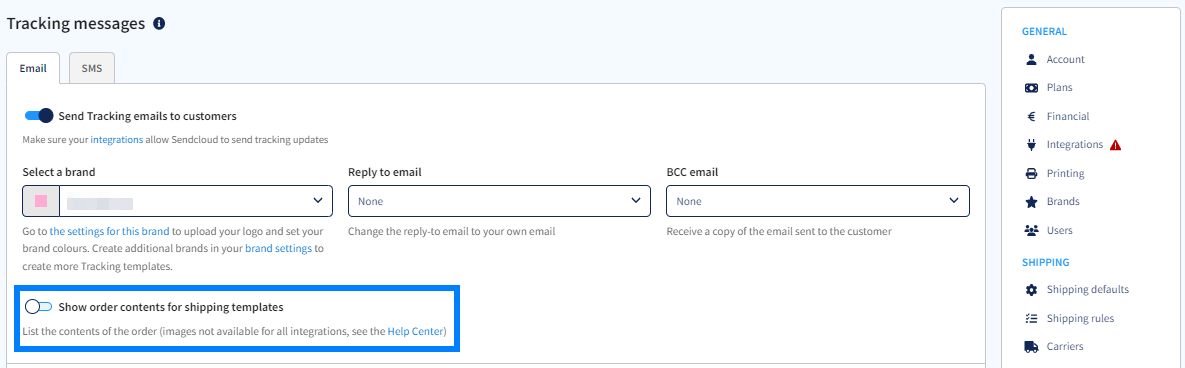The height and width of the screenshot is (368, 1185).
Task: Open Users via the group icon
Action: pos(1031,230)
